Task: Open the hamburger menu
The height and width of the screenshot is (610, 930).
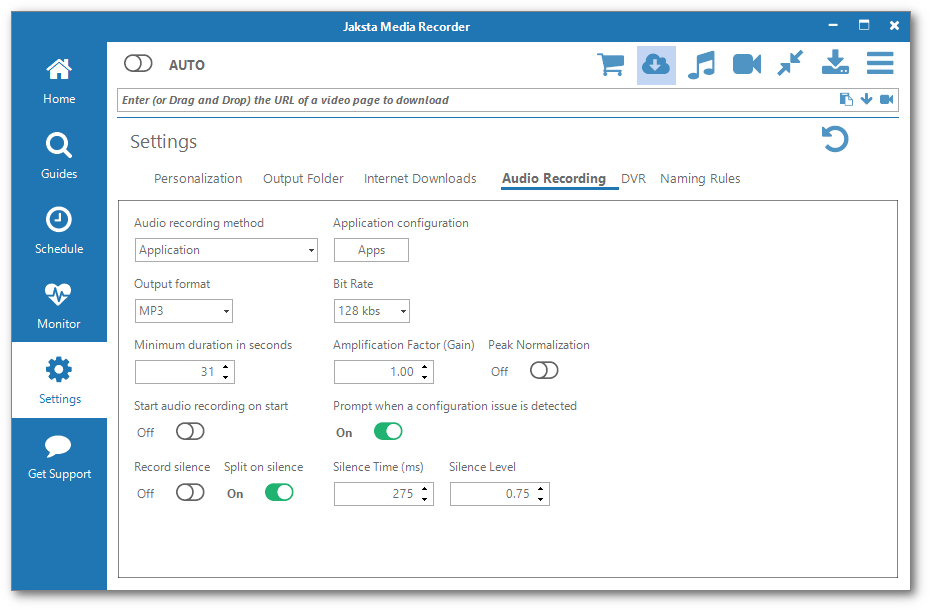Action: pyautogui.click(x=880, y=63)
